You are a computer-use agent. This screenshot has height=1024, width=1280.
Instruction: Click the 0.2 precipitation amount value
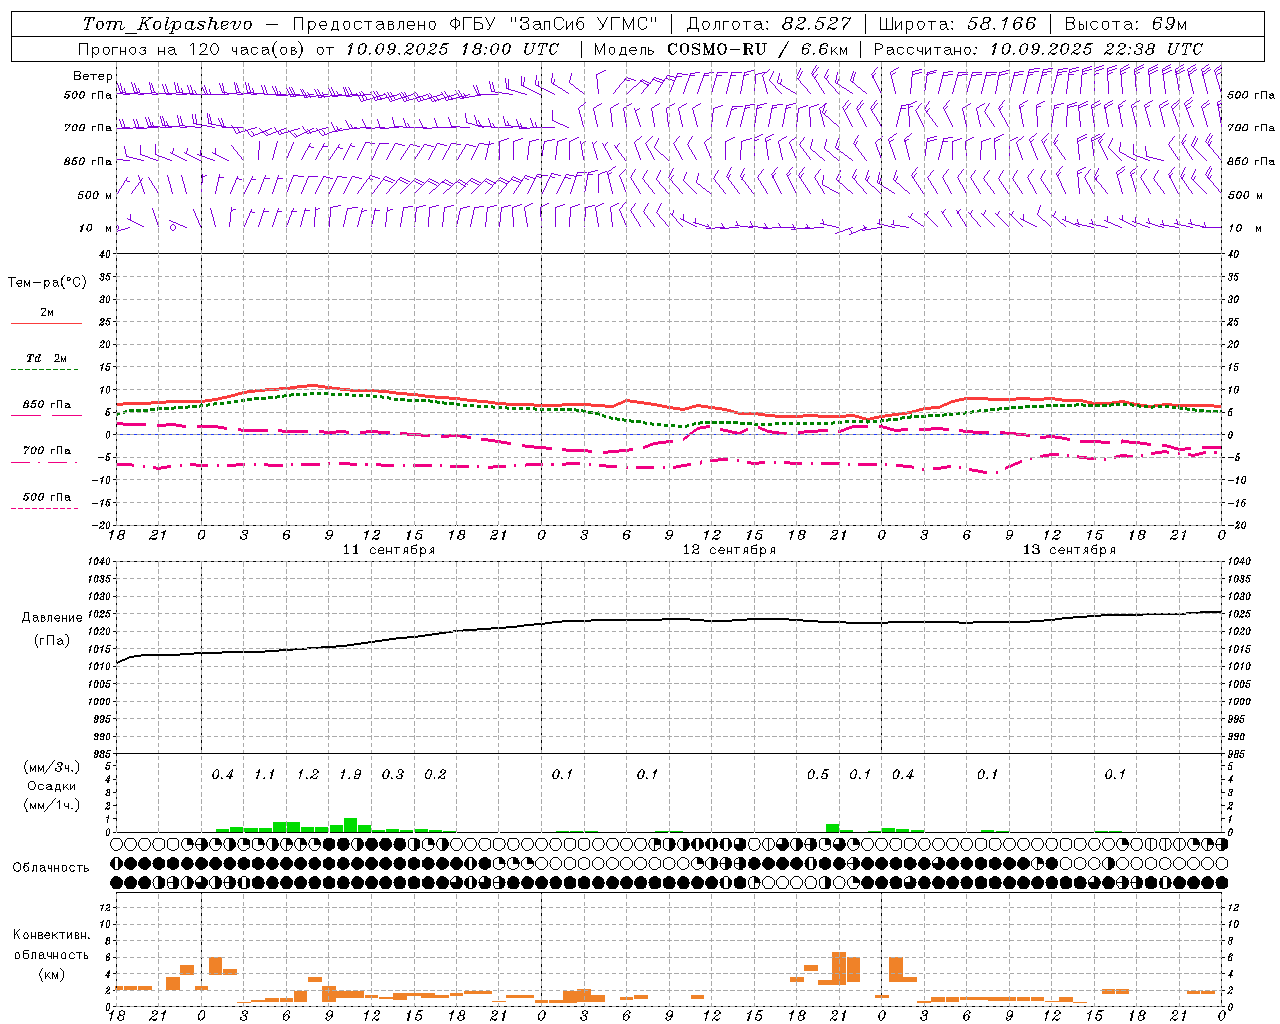tap(435, 775)
